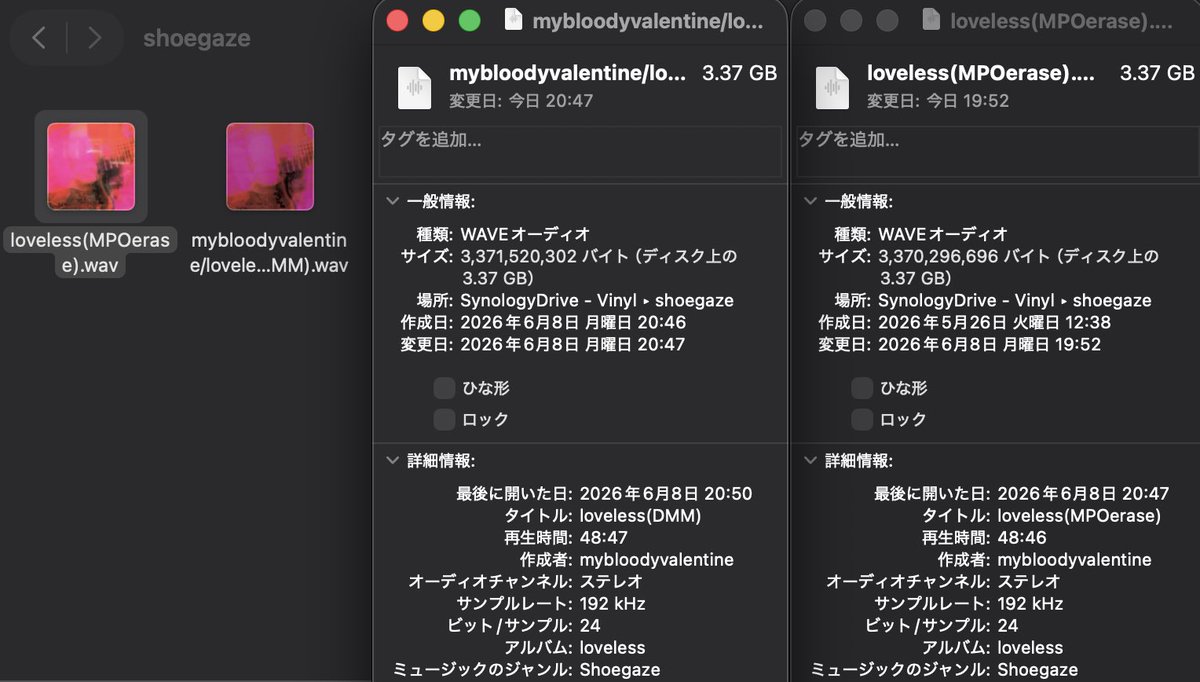
Task: Click the header text 変更日: 今日 19:52
Action: tap(938, 101)
